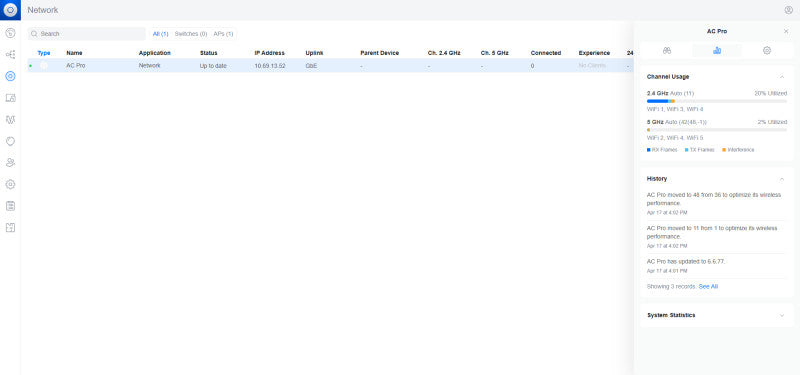
Task: Open the bar-chart insights tab of AC Pro
Action: click(x=717, y=51)
